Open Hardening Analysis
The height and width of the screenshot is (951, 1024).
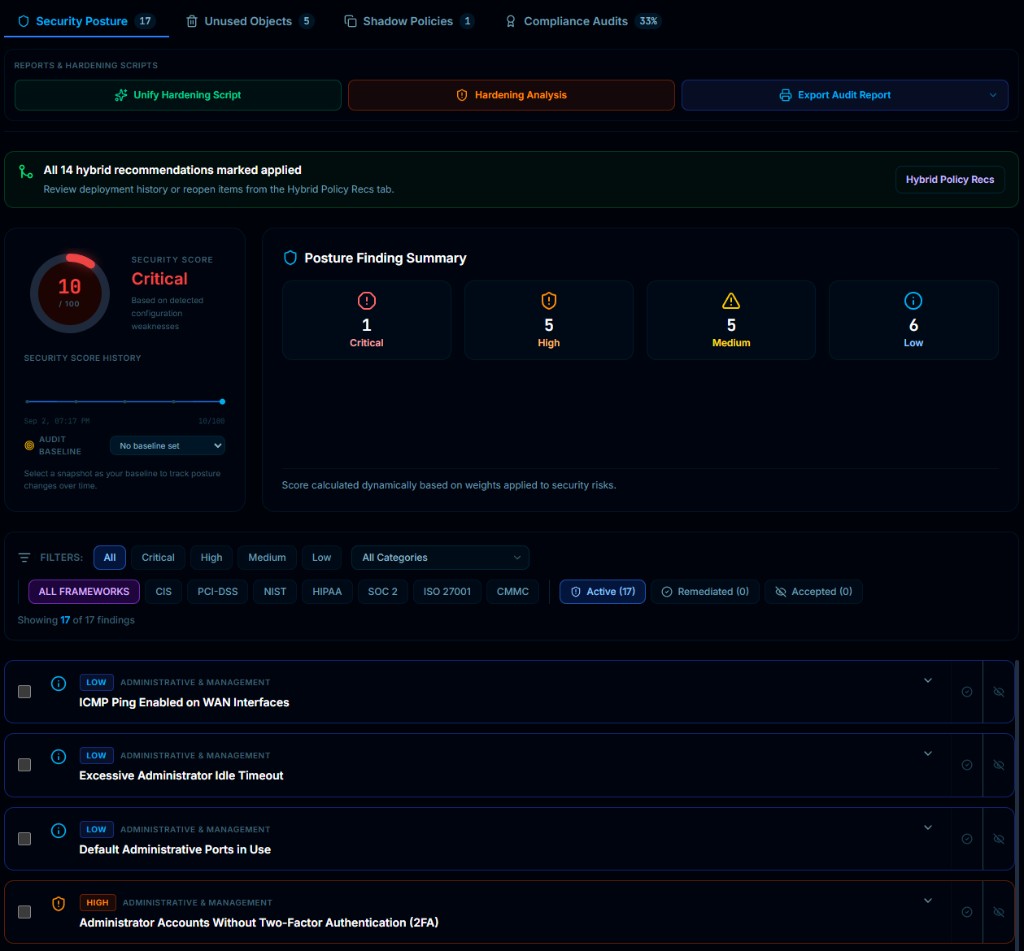(x=511, y=95)
